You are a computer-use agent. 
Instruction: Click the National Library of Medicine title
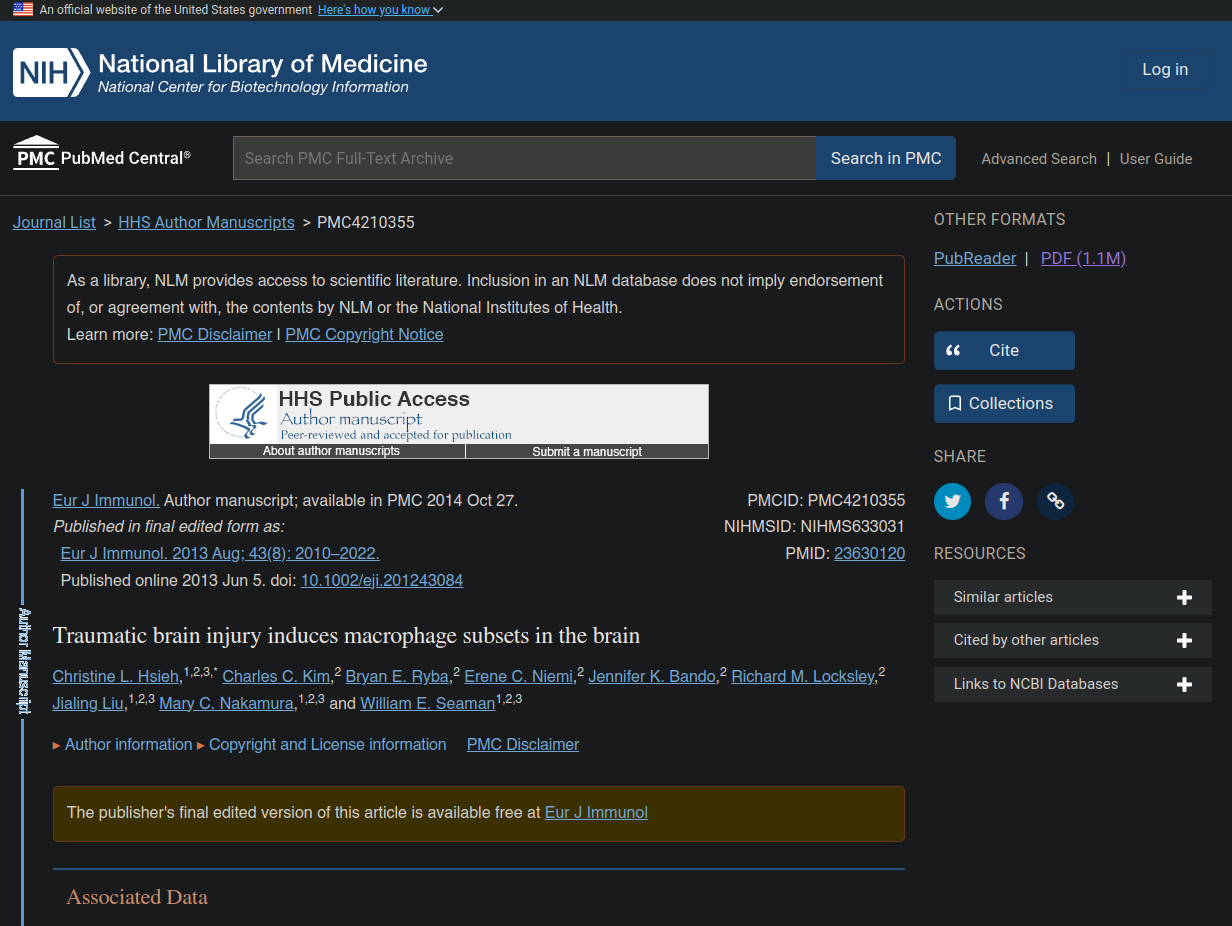pos(263,64)
